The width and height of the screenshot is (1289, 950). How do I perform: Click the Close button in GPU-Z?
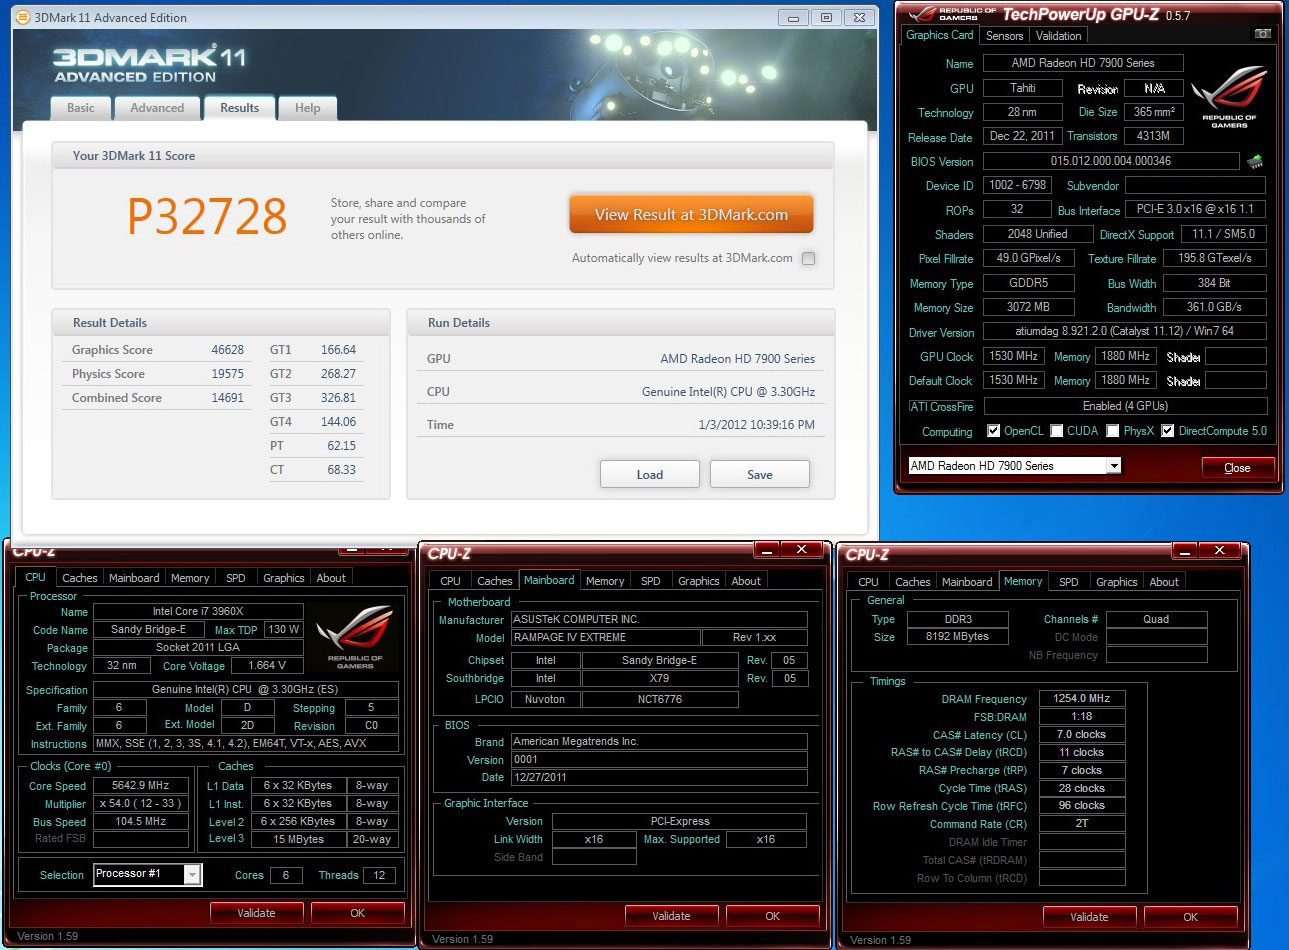click(x=1237, y=467)
